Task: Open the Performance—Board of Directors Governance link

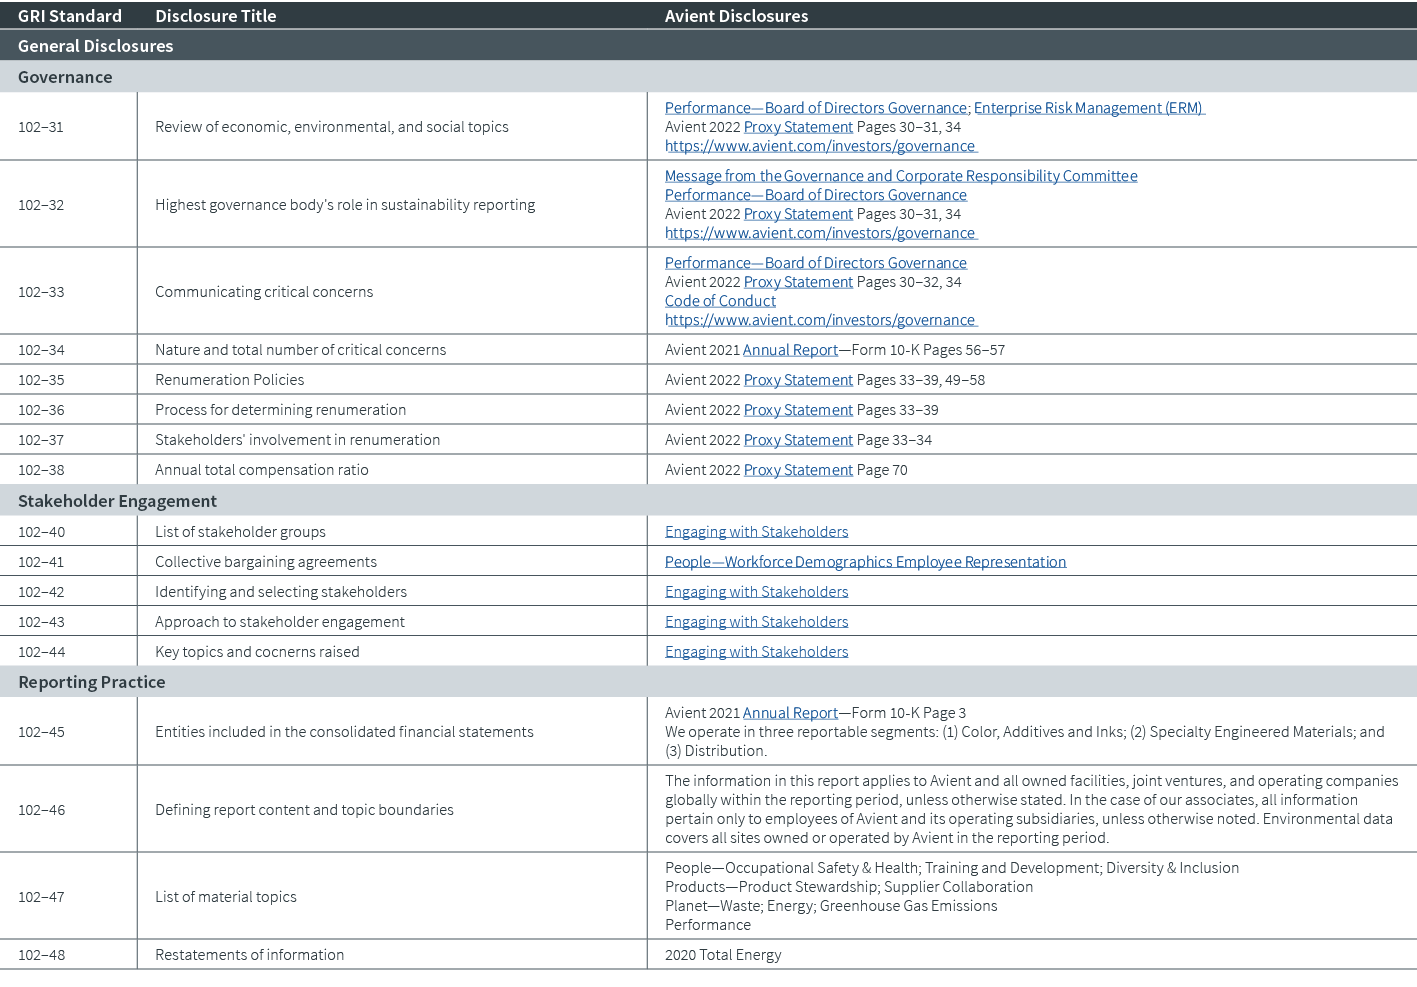Action: 815,107
